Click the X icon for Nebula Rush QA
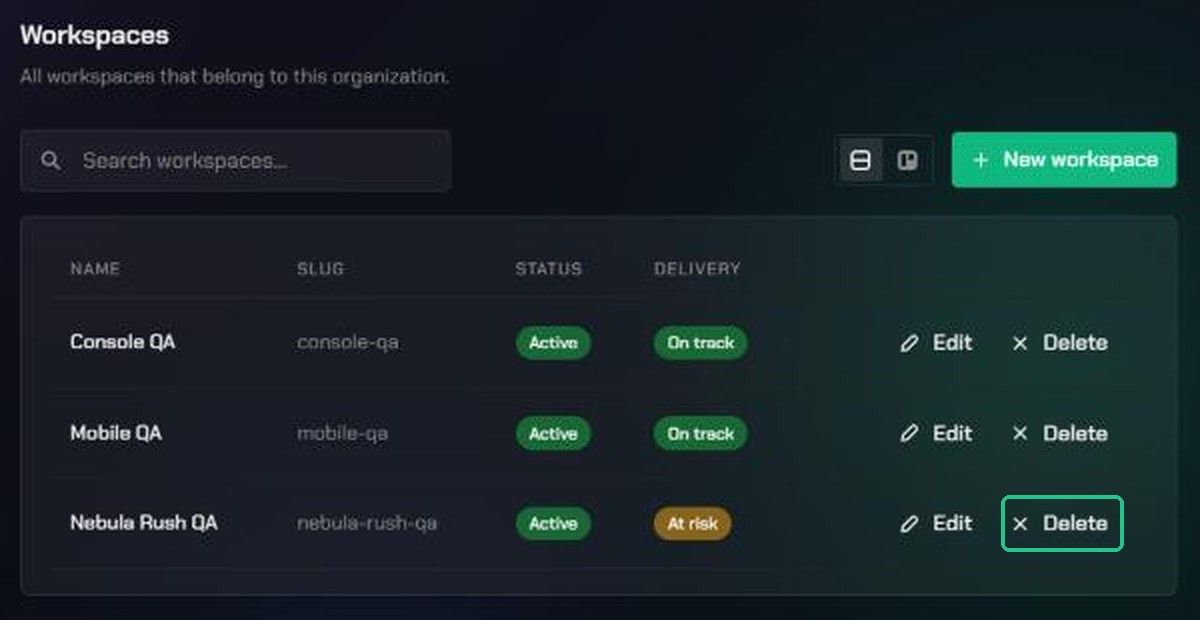The image size is (1200, 620). (1020, 523)
